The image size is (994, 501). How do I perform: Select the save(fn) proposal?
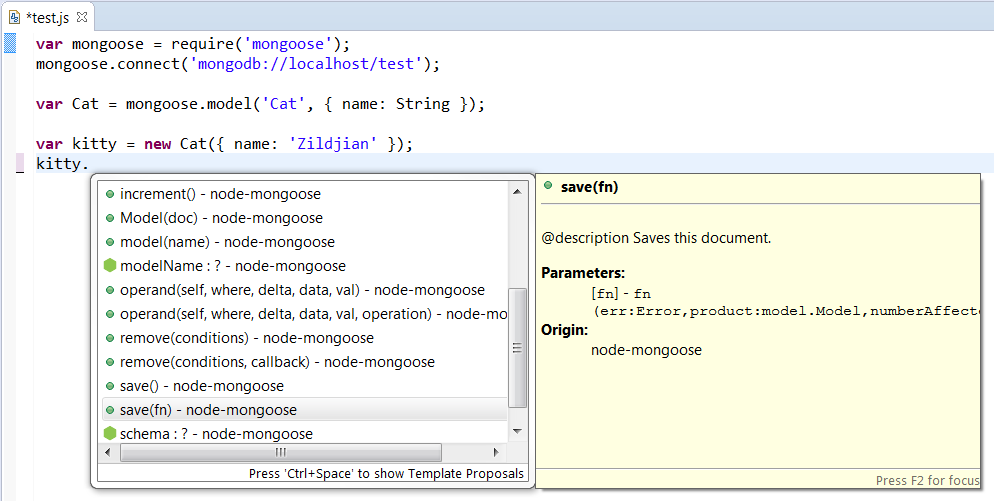click(208, 410)
